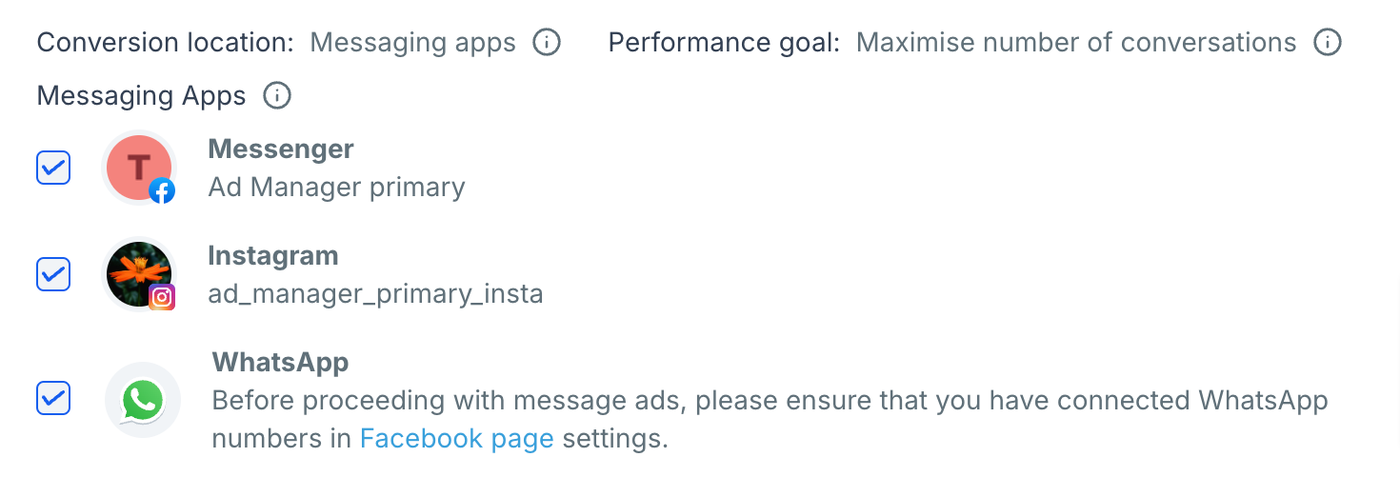This screenshot has width=1400, height=497.
Task: Click the 'Messaging apps' conversion location value
Action: point(413,43)
